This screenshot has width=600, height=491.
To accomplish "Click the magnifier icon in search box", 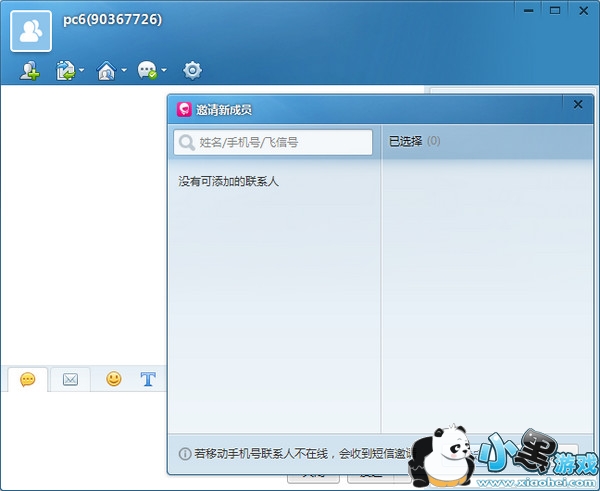I will [x=187, y=142].
